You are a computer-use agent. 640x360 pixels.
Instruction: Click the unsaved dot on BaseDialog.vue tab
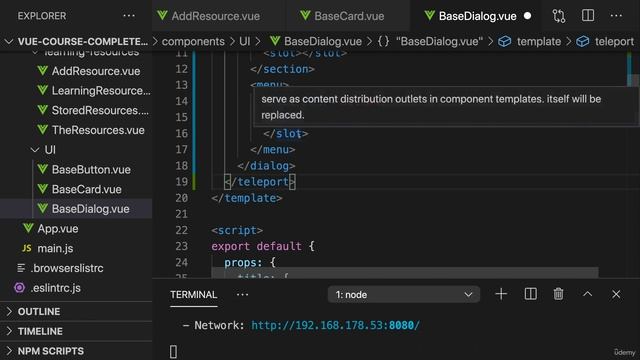pos(527,16)
